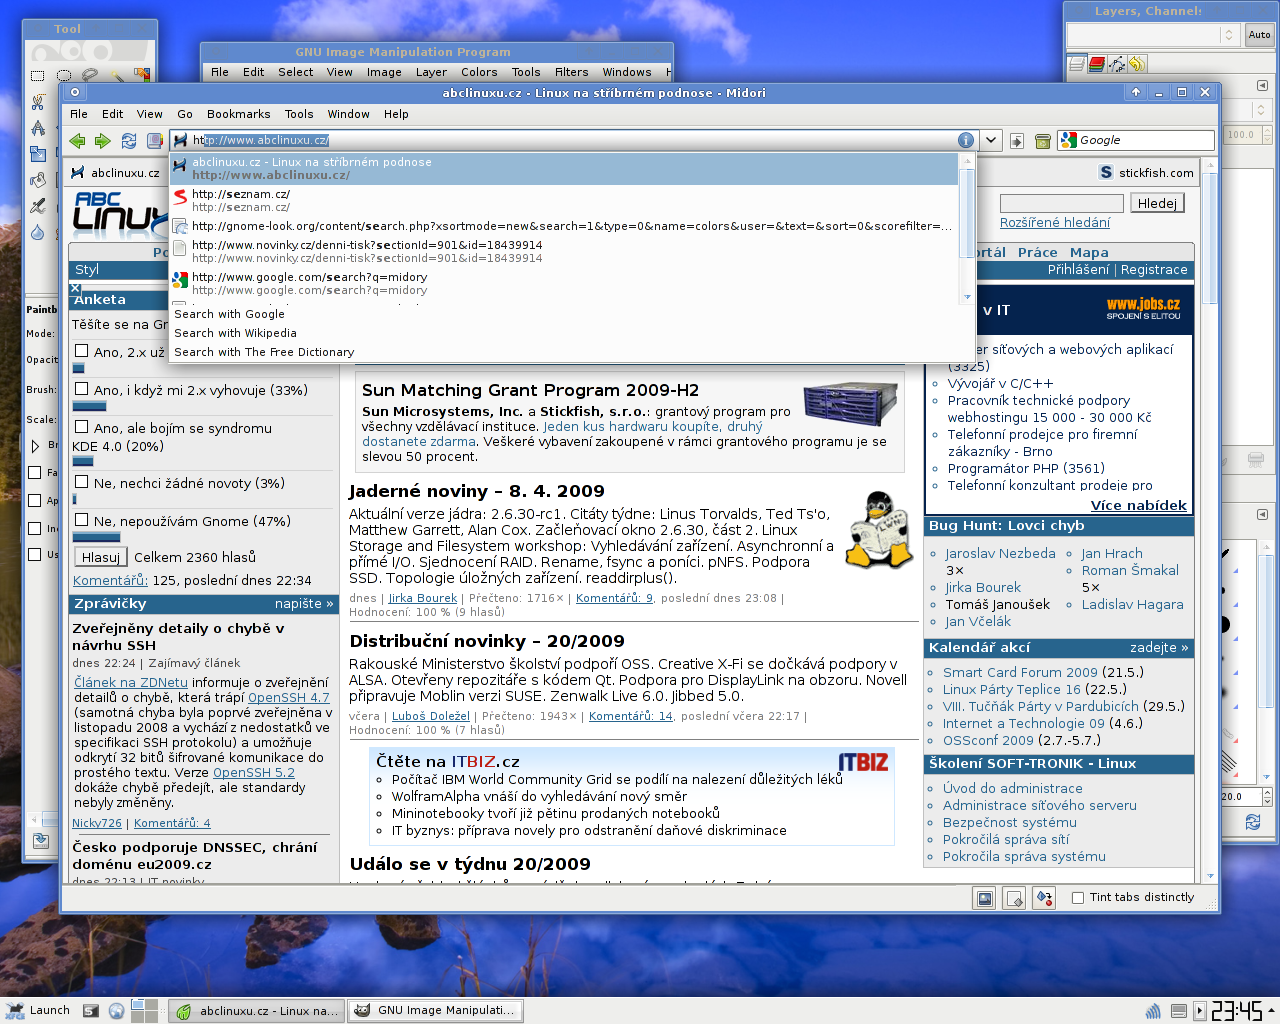
Task: Click the web browser globe icon in taskbar
Action: click(117, 1011)
